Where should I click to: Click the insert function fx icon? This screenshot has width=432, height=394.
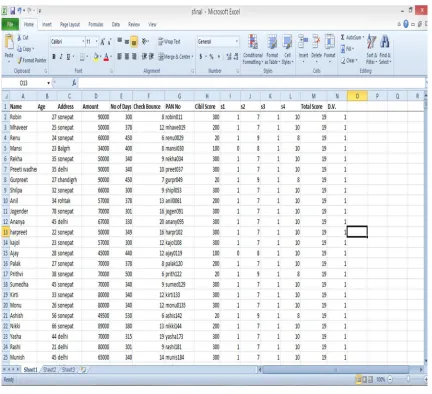pos(74,83)
